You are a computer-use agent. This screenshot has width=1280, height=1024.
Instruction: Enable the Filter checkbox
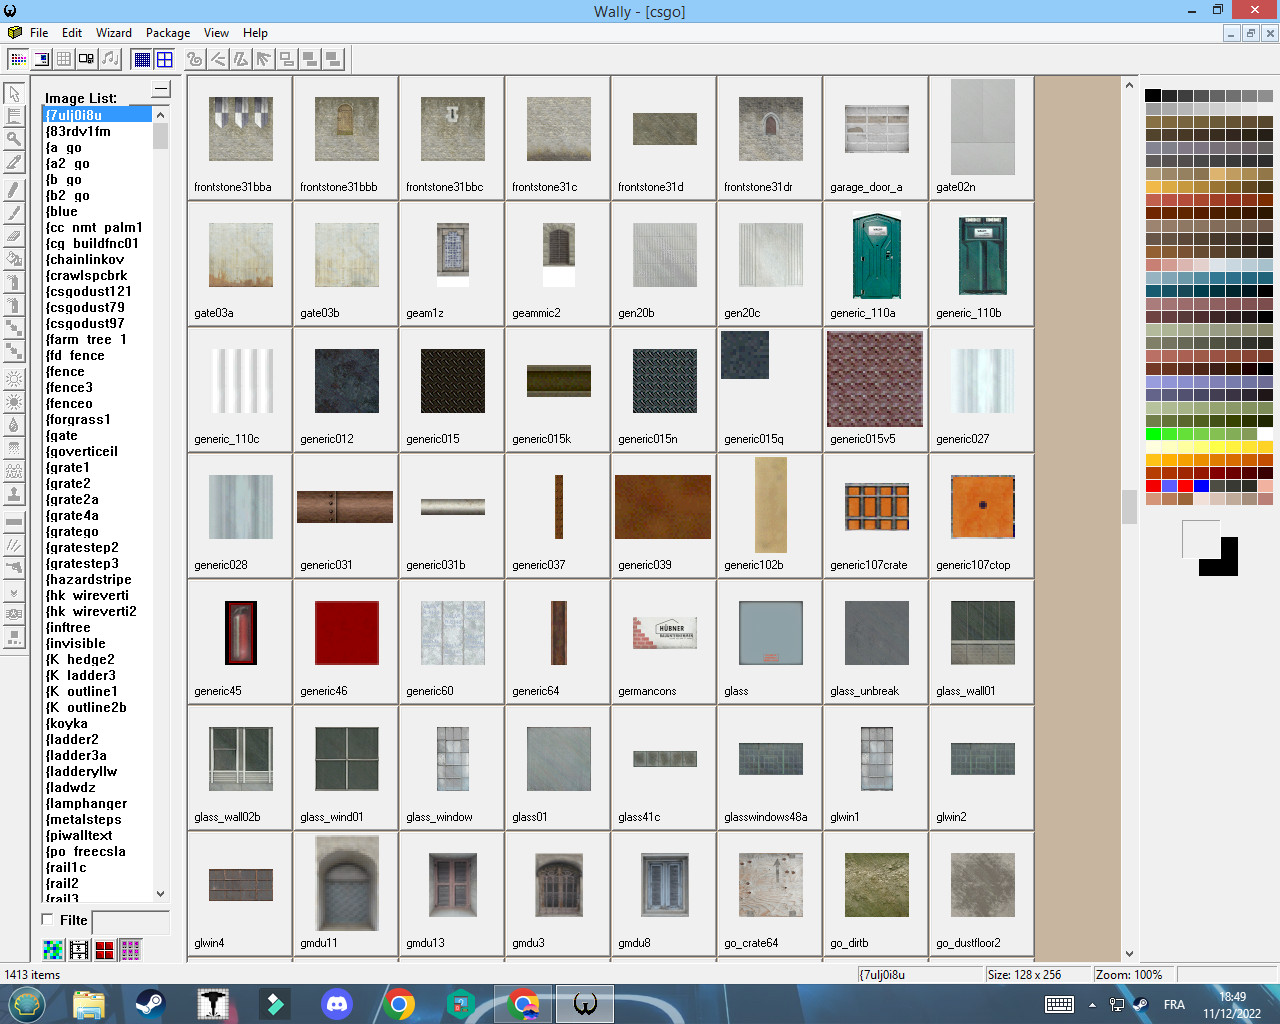coord(47,919)
